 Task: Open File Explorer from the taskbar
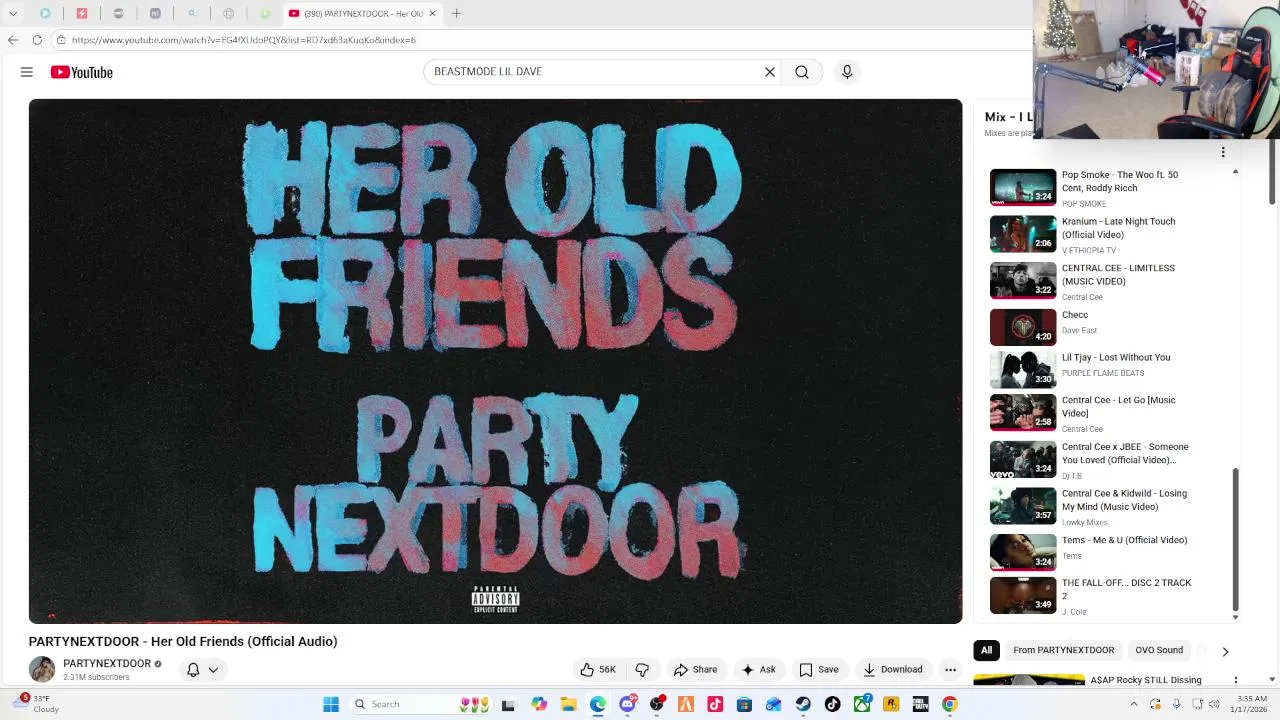(x=568, y=704)
